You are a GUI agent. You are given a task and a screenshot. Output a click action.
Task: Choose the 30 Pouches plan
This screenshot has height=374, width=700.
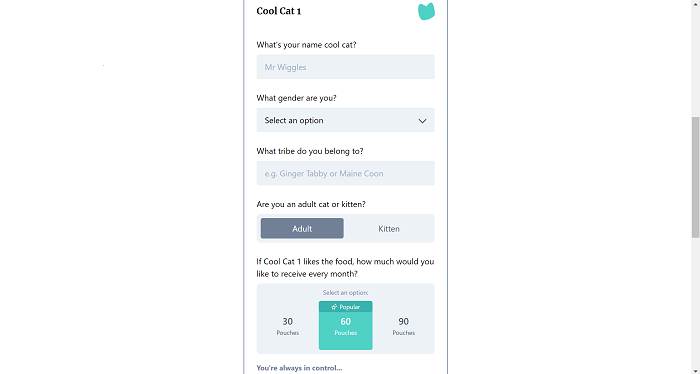point(288,326)
